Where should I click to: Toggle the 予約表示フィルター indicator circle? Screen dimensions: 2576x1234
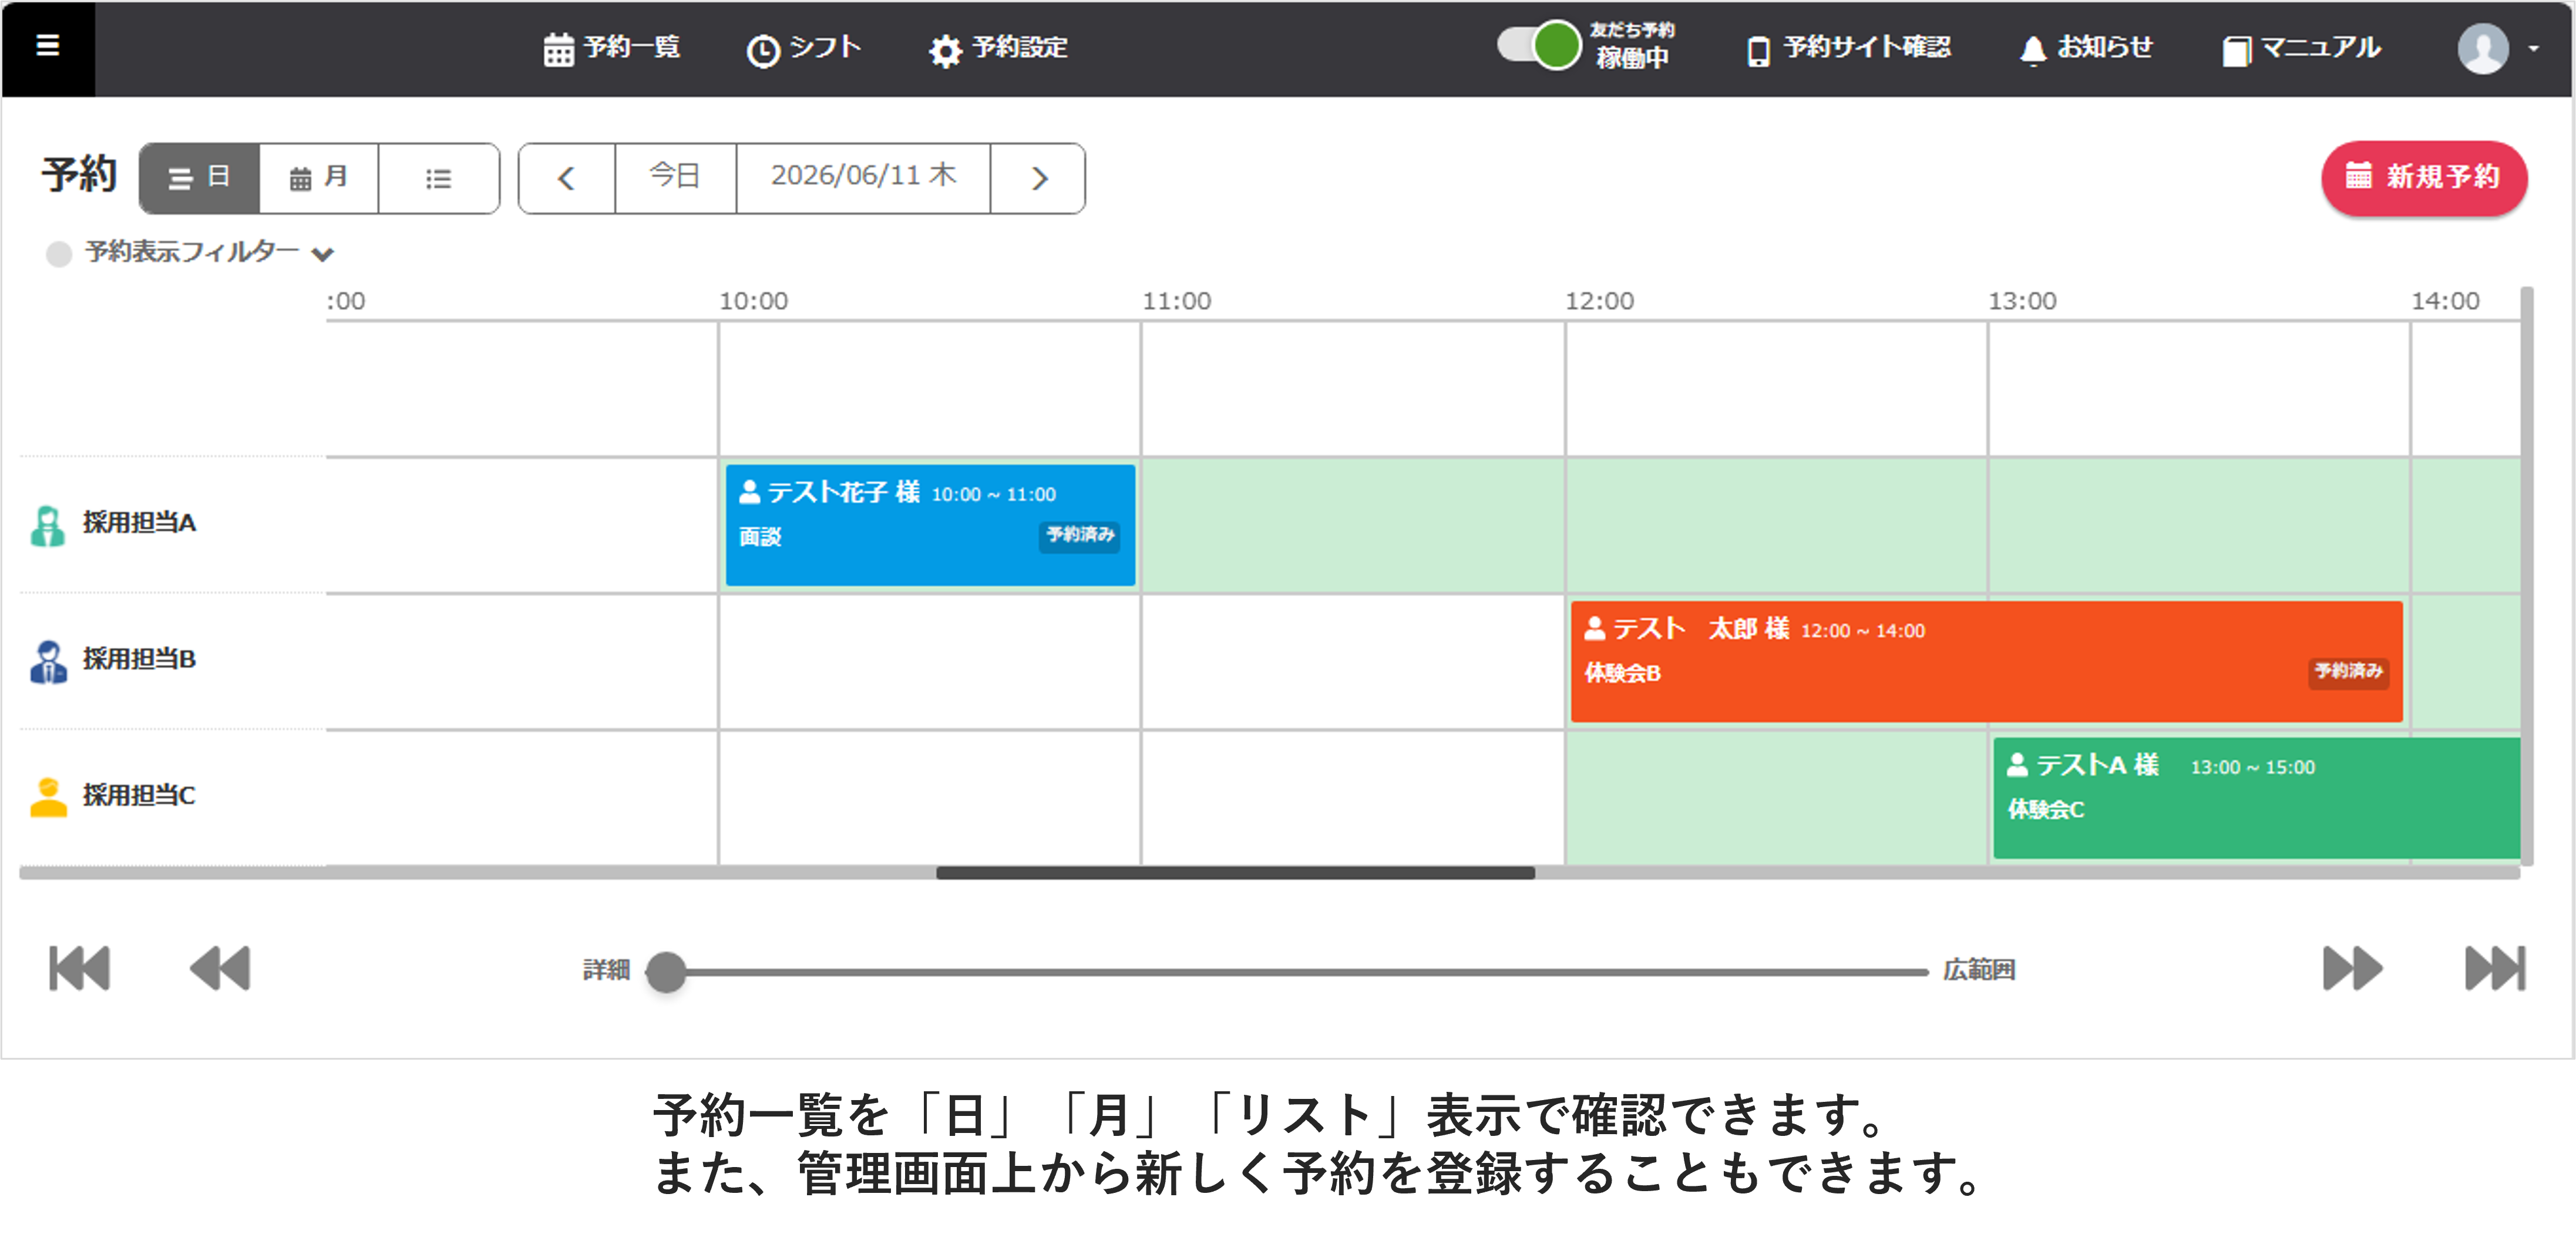point(59,254)
